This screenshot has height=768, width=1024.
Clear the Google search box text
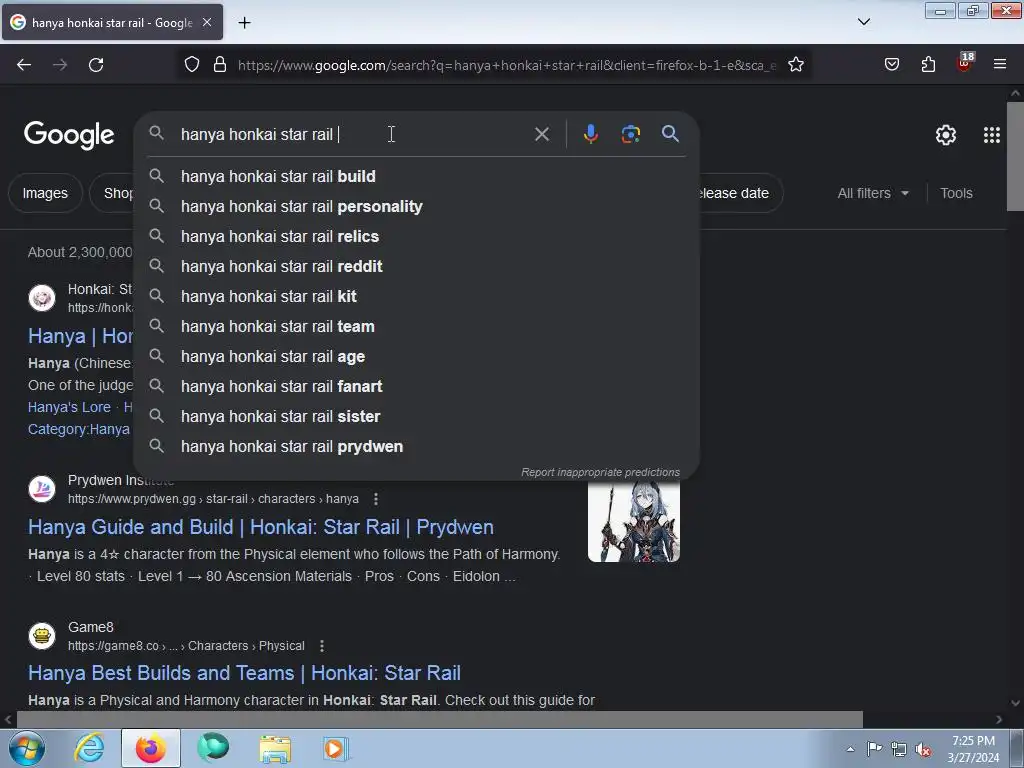[541, 135]
